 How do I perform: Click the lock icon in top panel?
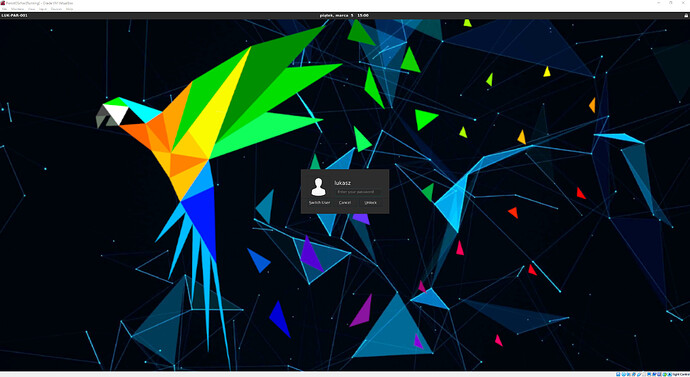point(686,15)
